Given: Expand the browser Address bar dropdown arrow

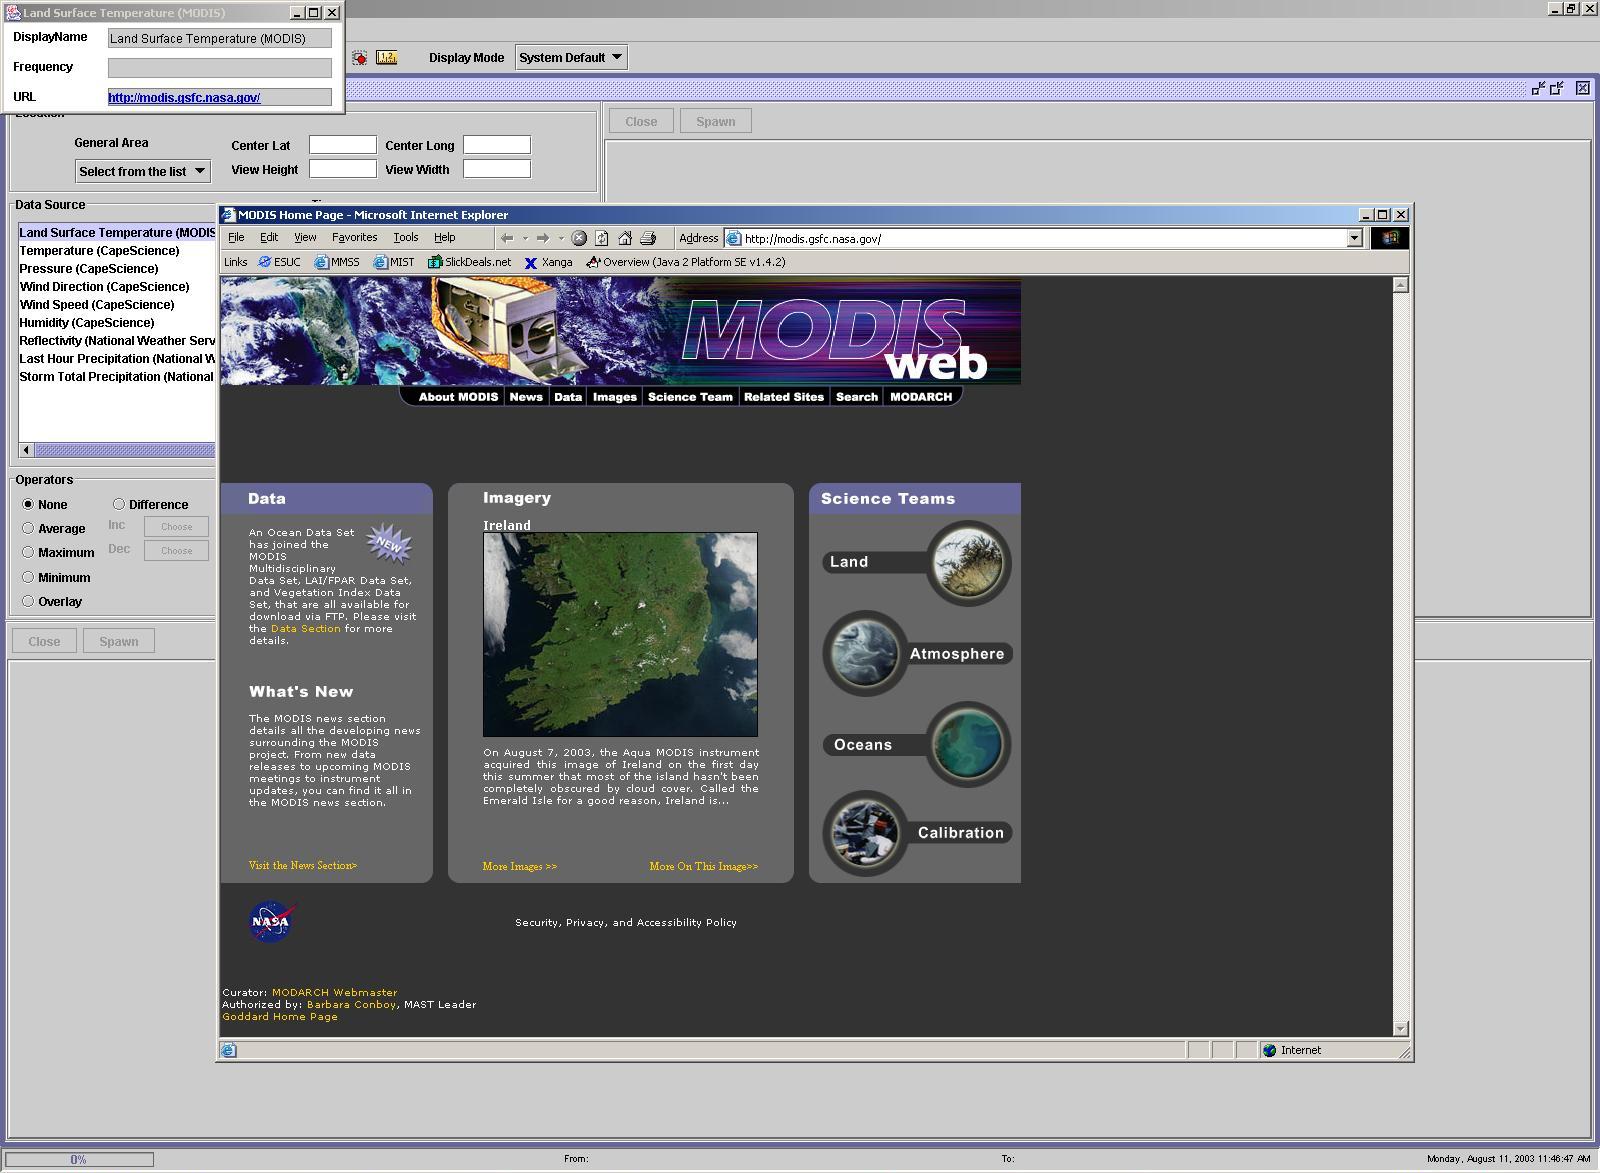Looking at the screenshot, I should 1354,238.
